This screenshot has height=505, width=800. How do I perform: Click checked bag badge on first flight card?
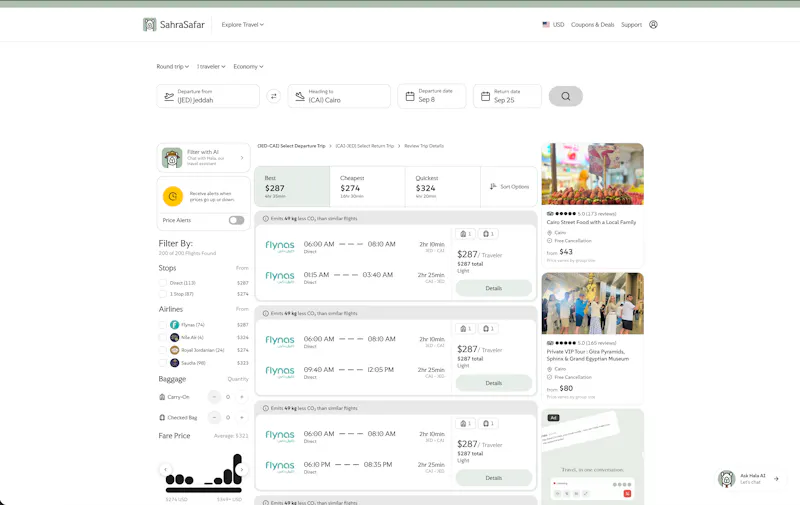pos(488,234)
